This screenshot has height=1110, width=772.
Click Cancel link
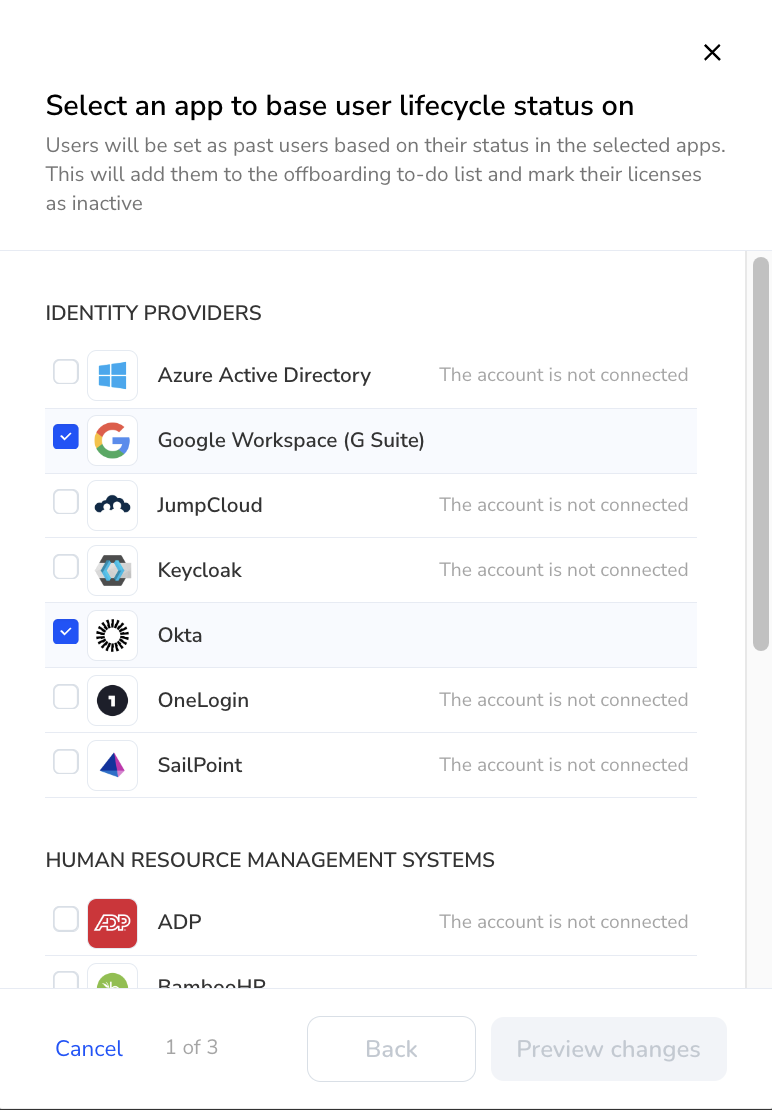89,1048
